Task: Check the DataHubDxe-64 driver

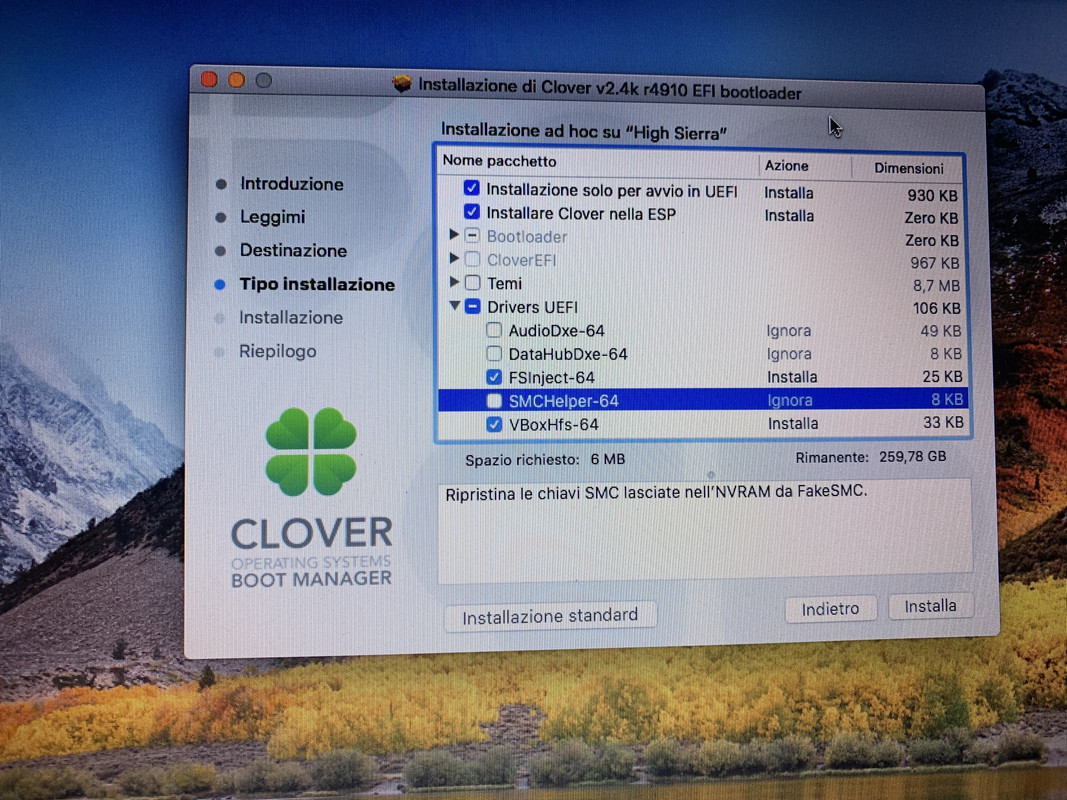Action: 494,353
